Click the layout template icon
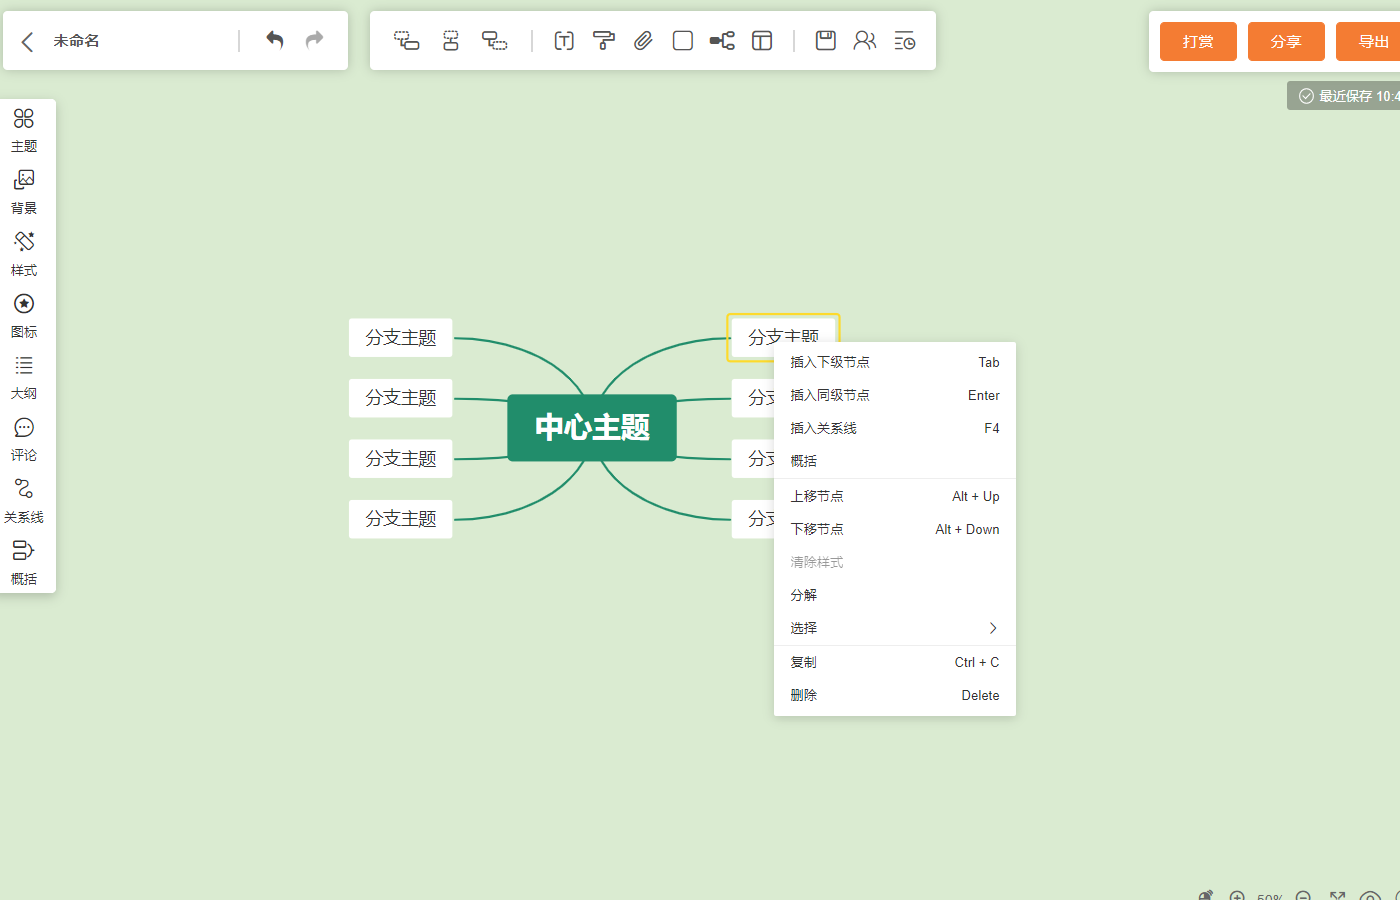1400x900 pixels. point(762,41)
